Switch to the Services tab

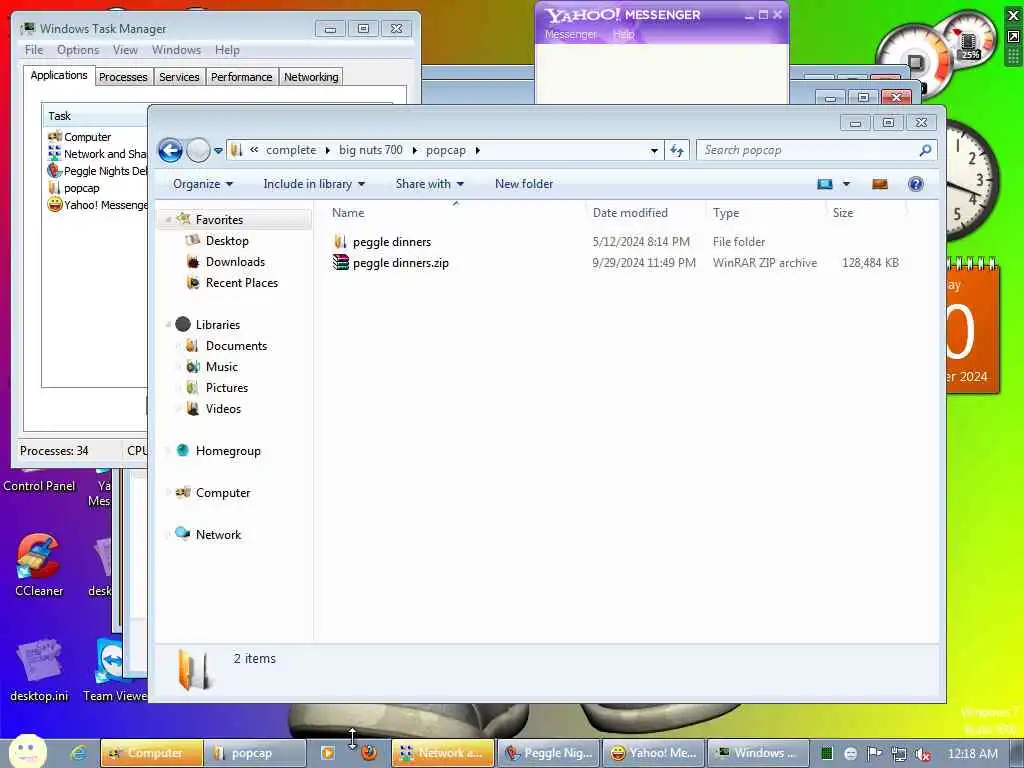click(x=179, y=77)
